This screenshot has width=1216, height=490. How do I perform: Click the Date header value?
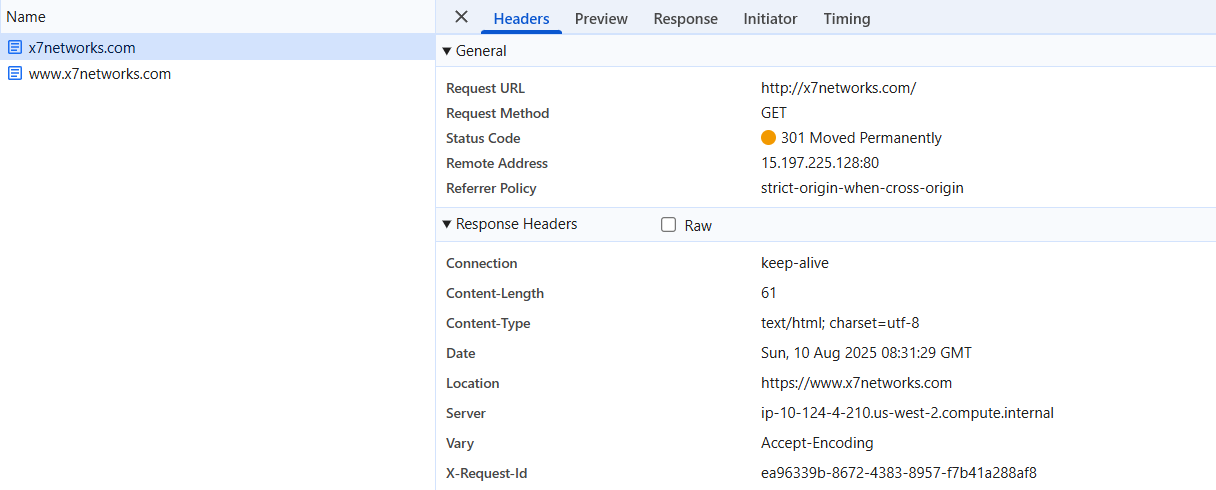point(866,353)
